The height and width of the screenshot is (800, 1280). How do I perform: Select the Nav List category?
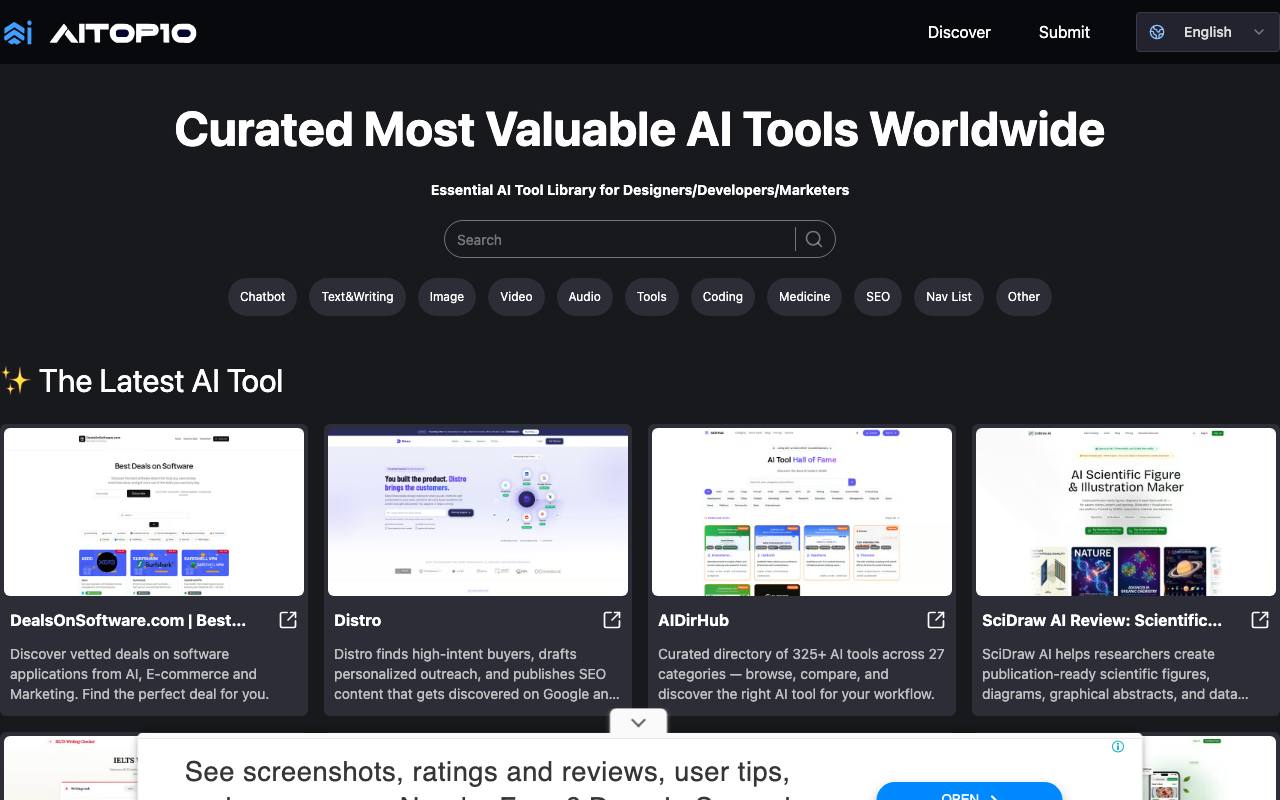[949, 297]
